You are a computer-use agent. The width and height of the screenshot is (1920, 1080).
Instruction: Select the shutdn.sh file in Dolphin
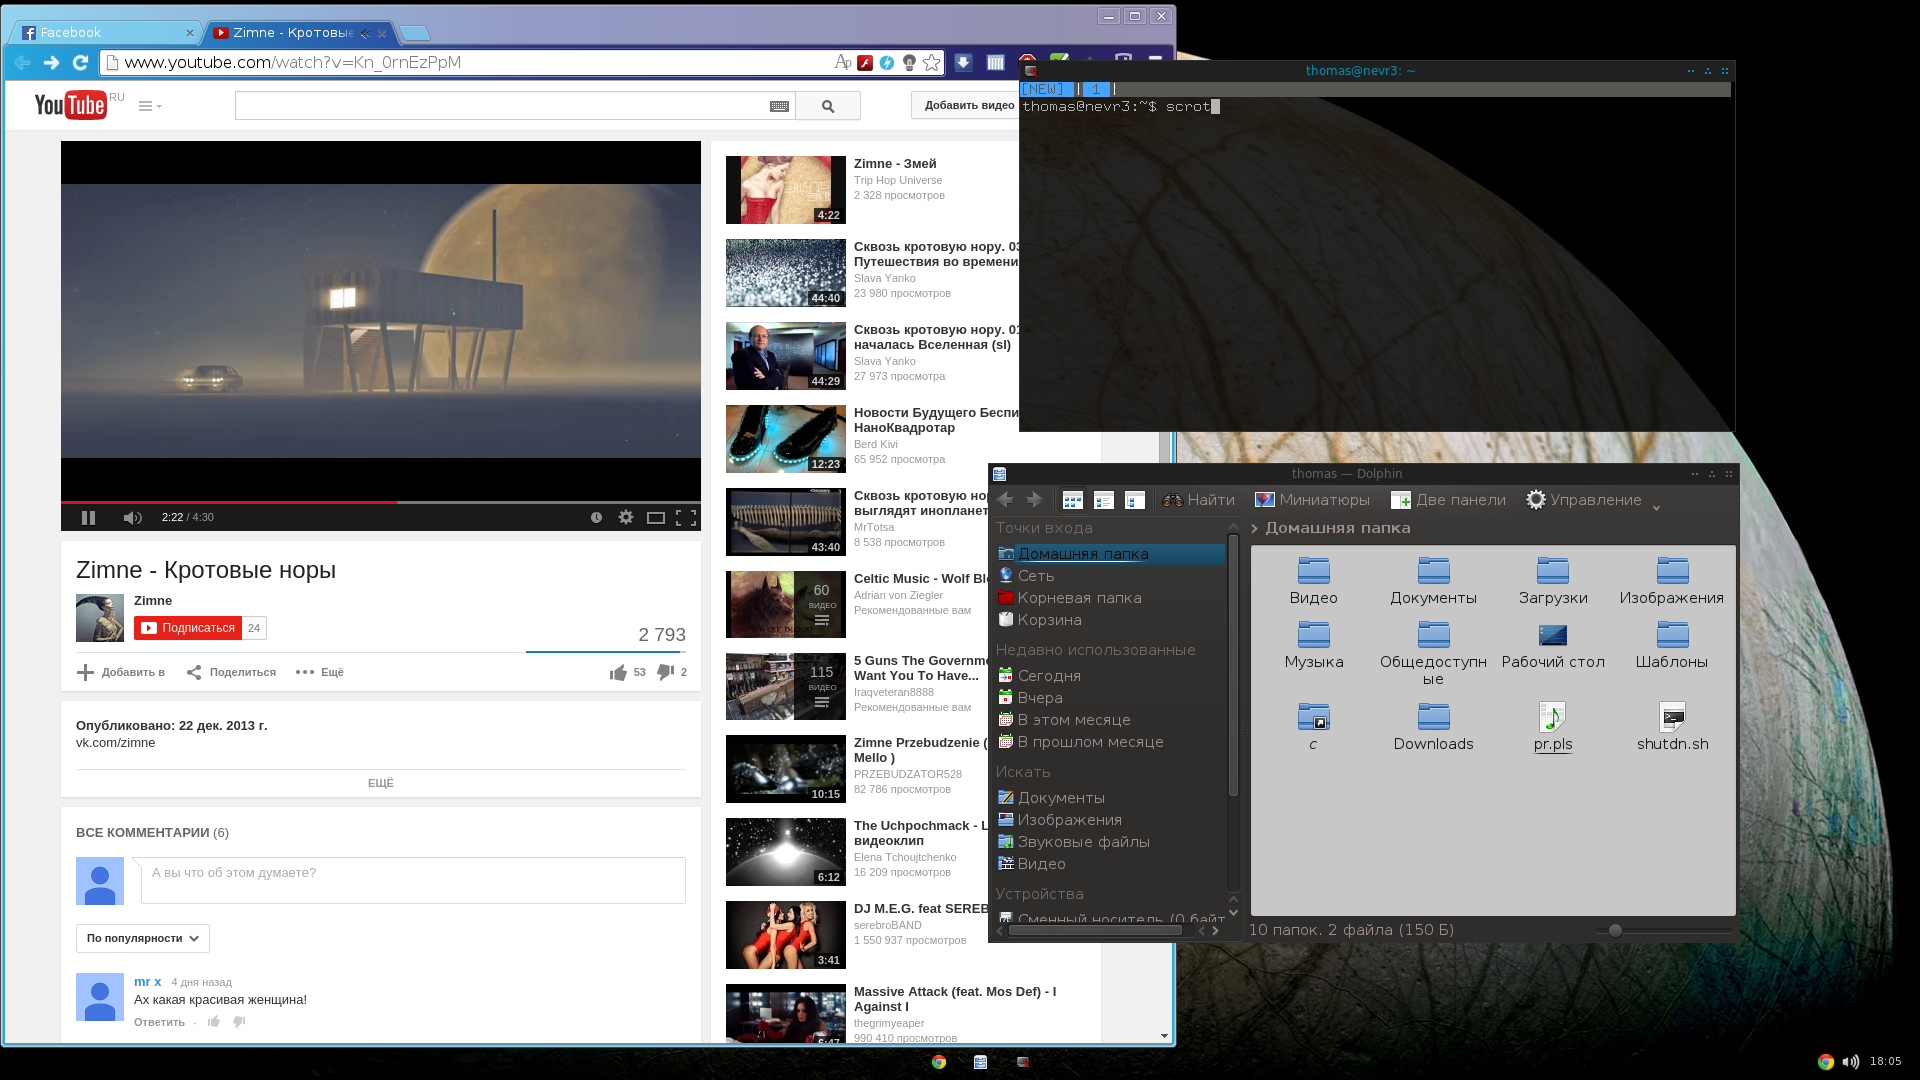pyautogui.click(x=1673, y=727)
